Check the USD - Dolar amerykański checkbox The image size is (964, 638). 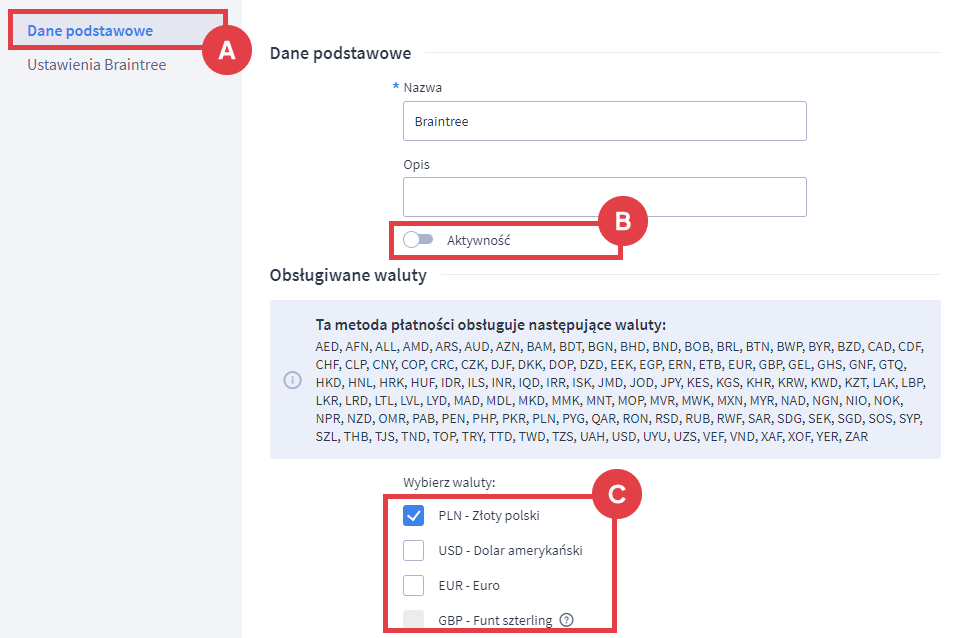click(x=413, y=550)
